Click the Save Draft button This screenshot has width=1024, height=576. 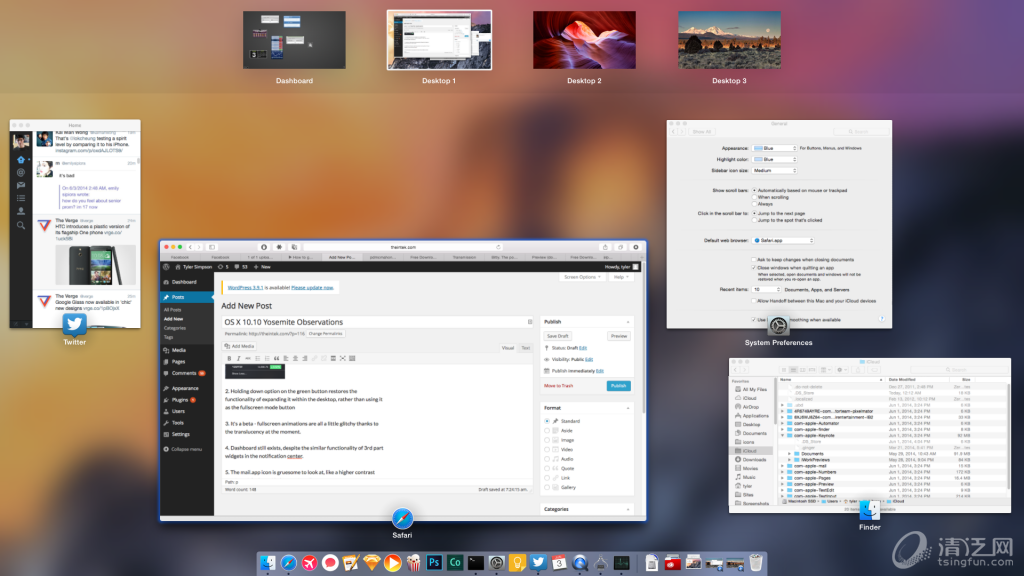pyautogui.click(x=558, y=336)
